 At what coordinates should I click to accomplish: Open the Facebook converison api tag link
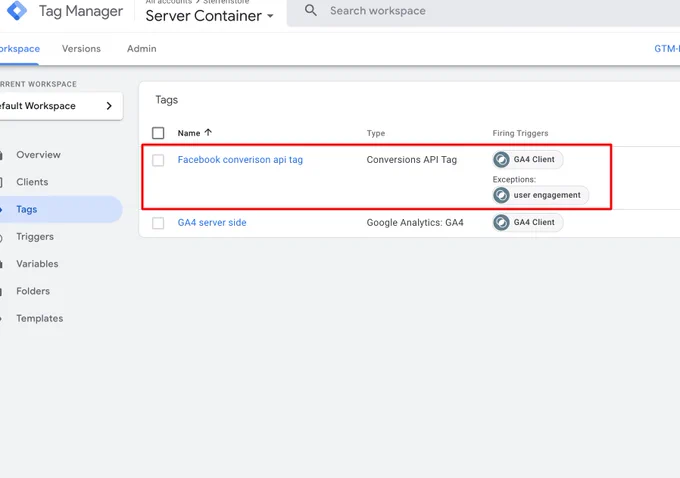pos(240,160)
